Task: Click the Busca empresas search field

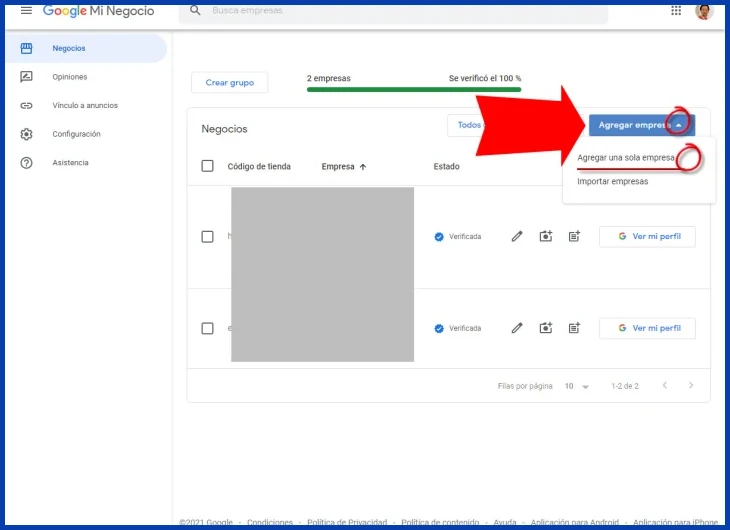Action: pyautogui.click(x=393, y=10)
